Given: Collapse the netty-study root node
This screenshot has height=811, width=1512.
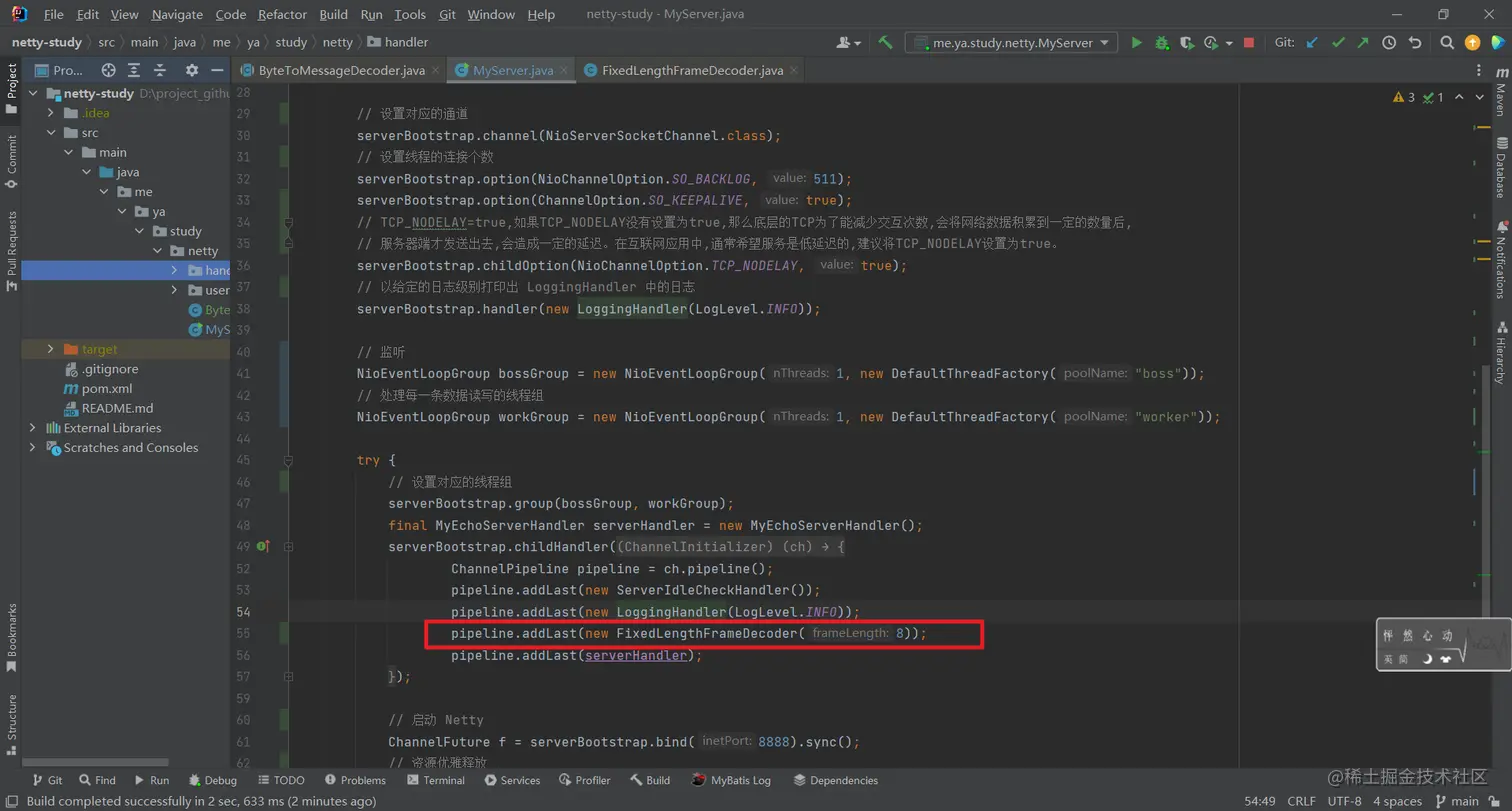Looking at the screenshot, I should [33, 93].
